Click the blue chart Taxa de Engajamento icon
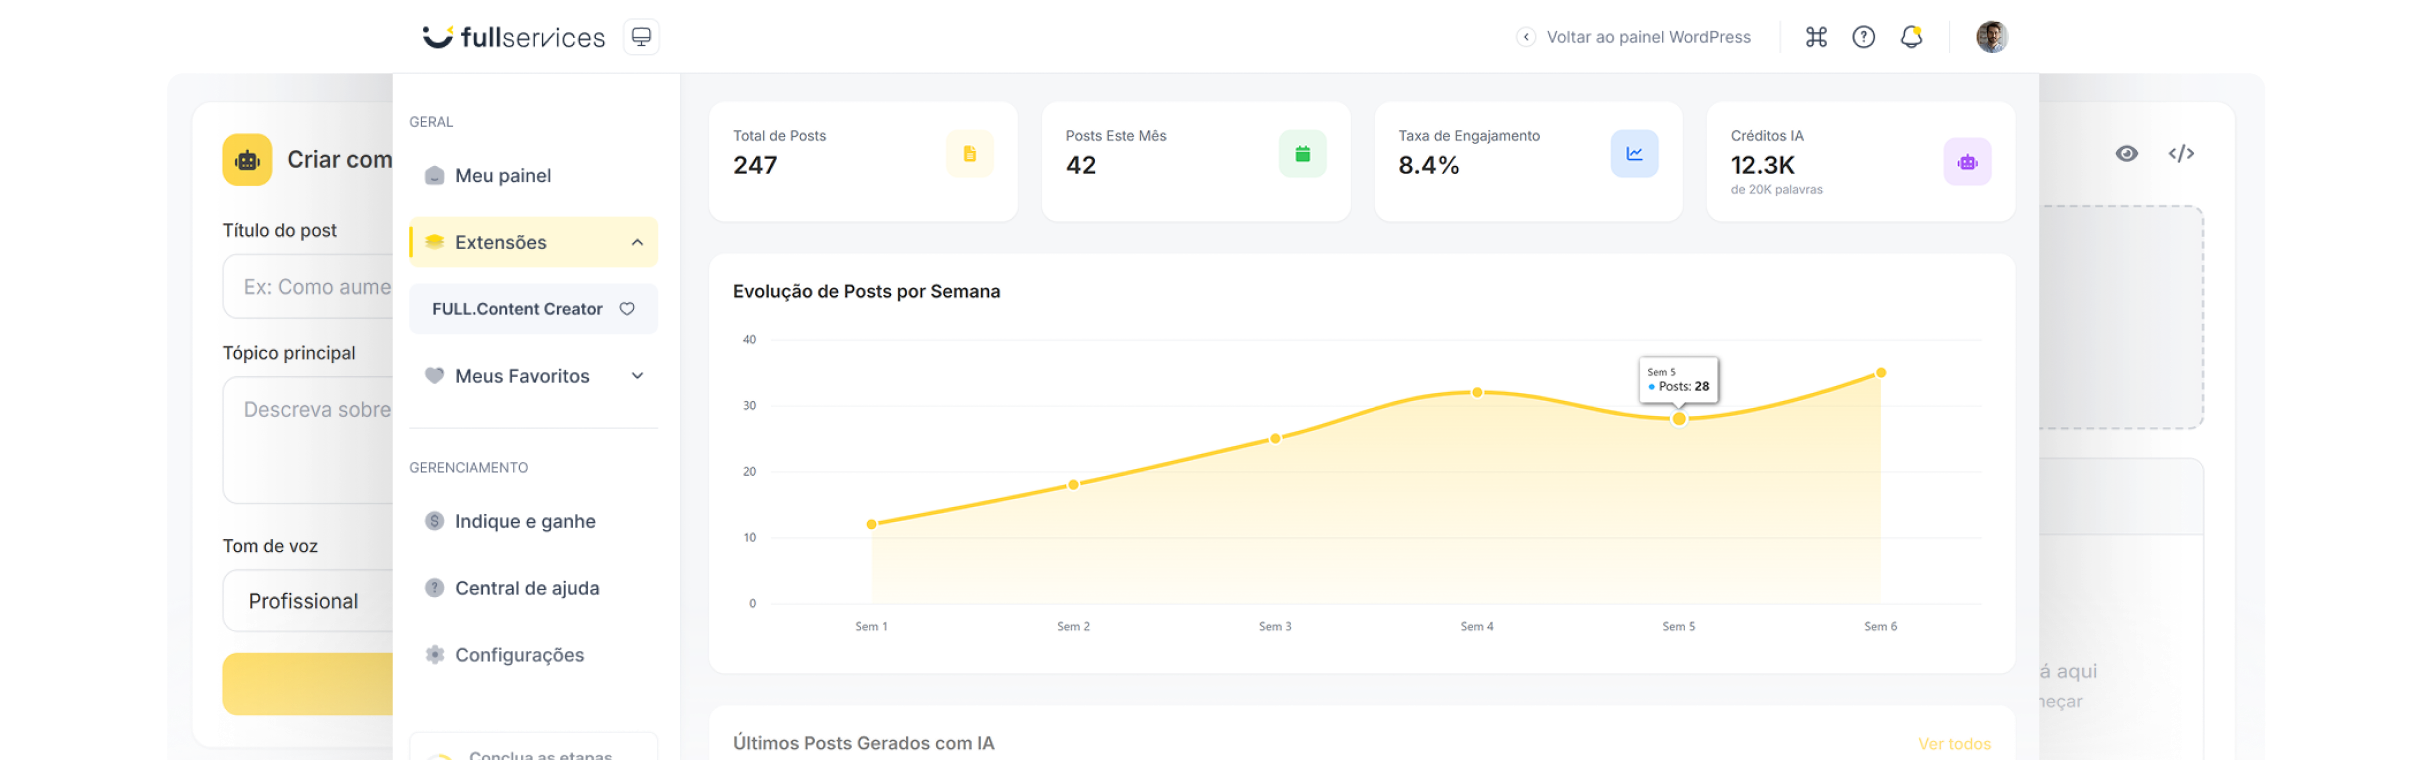 pos(1634,154)
